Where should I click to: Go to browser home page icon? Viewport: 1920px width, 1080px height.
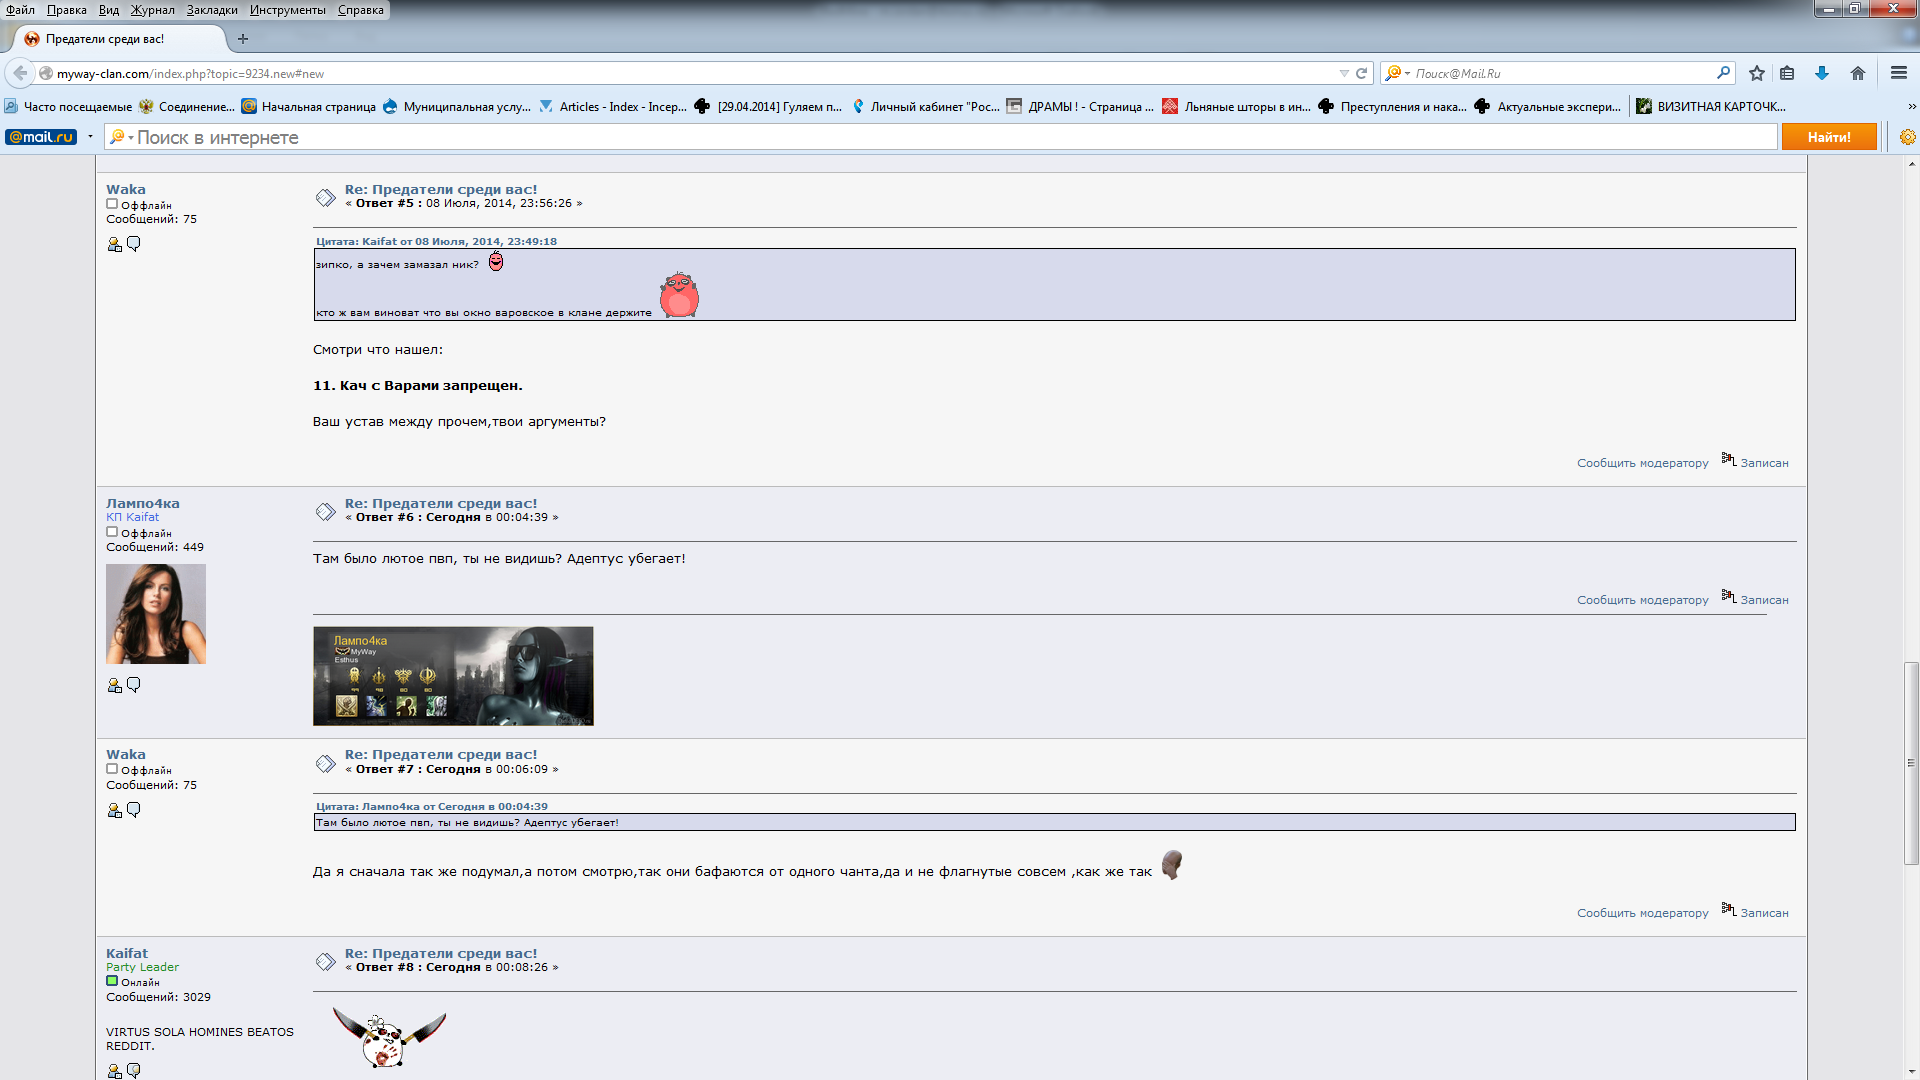(1858, 73)
